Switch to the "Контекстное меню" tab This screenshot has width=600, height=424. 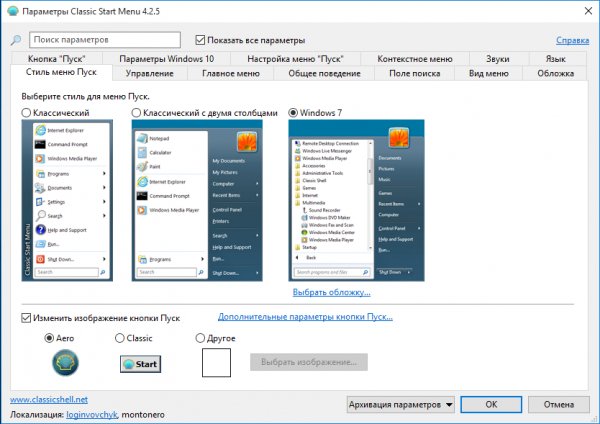click(x=415, y=59)
